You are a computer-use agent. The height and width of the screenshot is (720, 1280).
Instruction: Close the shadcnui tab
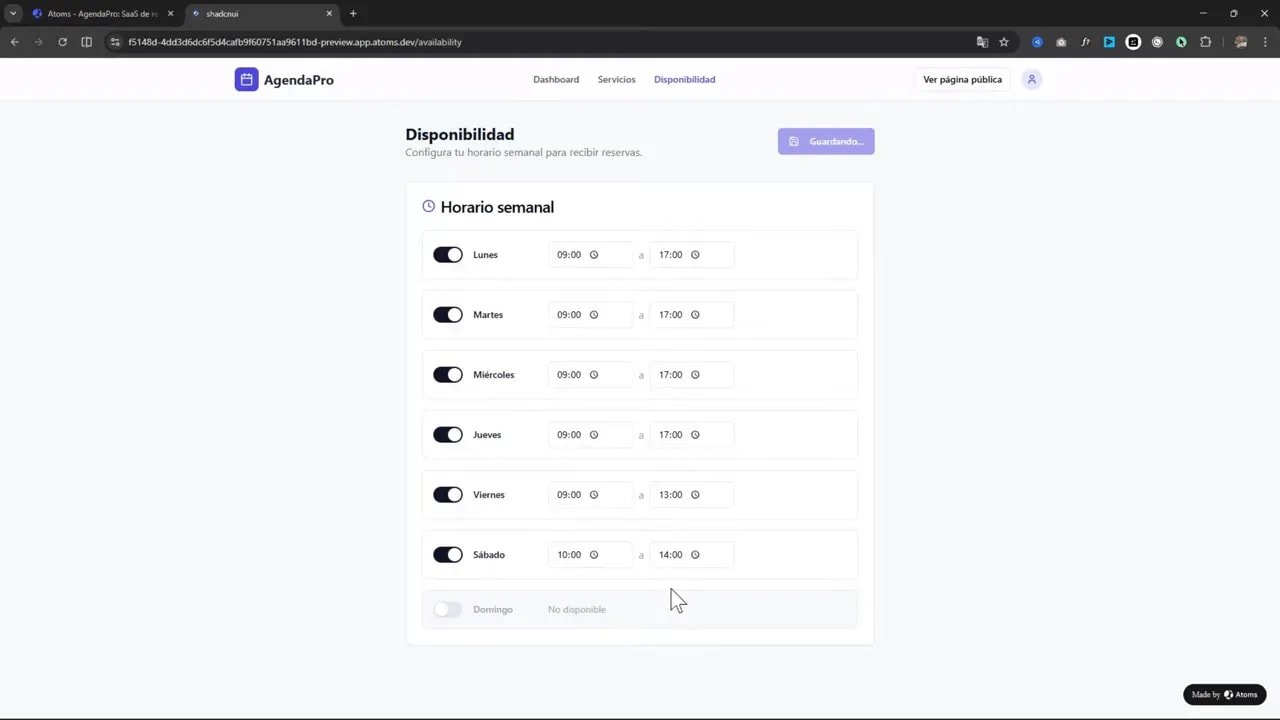pyautogui.click(x=329, y=14)
